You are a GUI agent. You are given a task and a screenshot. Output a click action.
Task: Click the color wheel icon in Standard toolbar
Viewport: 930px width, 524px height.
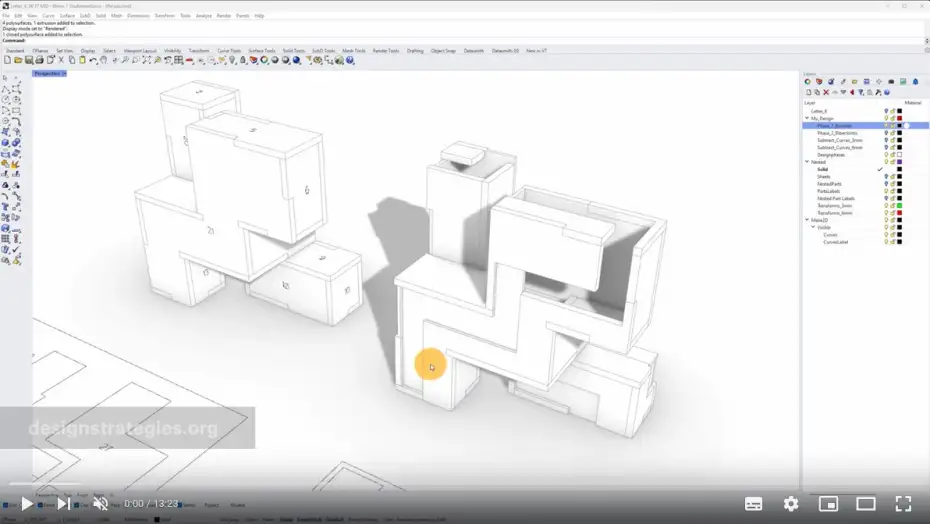pos(264,60)
